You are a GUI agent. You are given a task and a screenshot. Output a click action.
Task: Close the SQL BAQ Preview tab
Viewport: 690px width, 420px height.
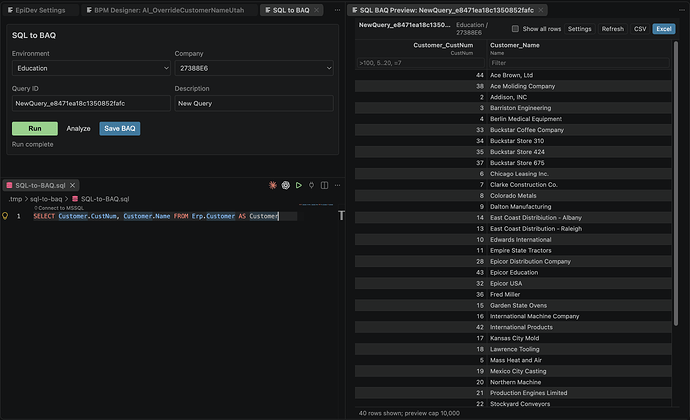[541, 10]
